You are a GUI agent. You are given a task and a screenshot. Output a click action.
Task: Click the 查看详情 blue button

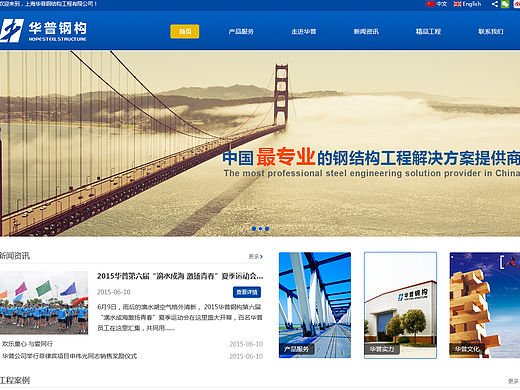(x=247, y=292)
